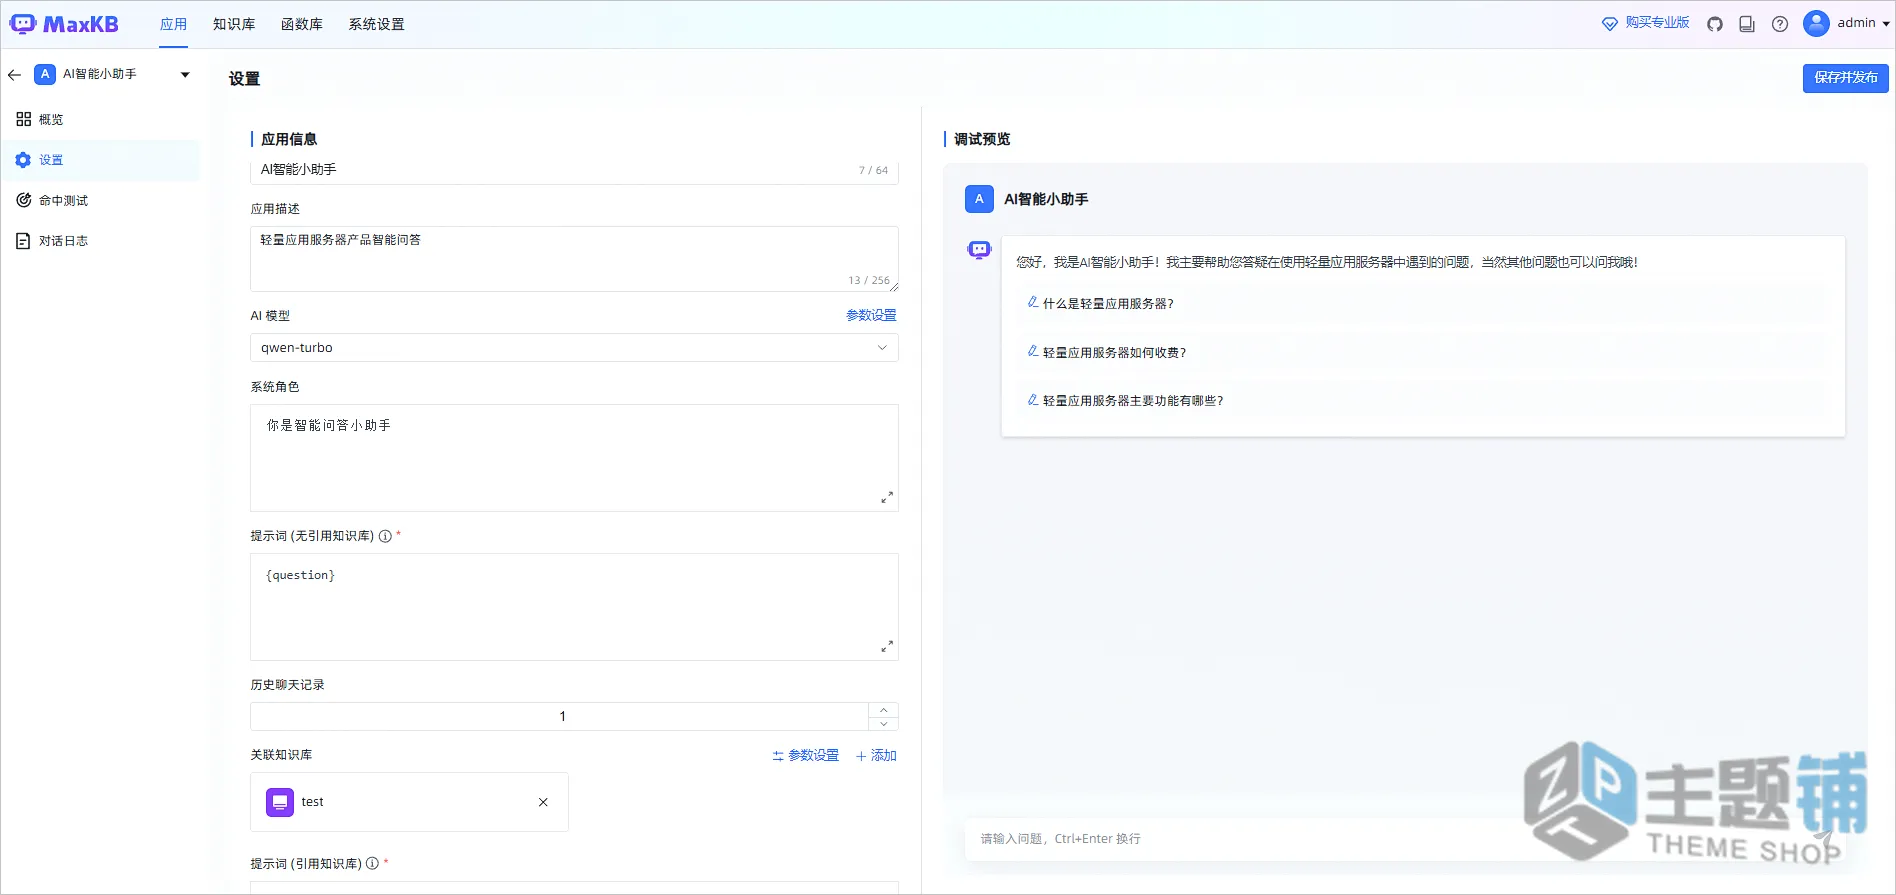
Task: Go back with the left arrow
Action: click(x=14, y=75)
